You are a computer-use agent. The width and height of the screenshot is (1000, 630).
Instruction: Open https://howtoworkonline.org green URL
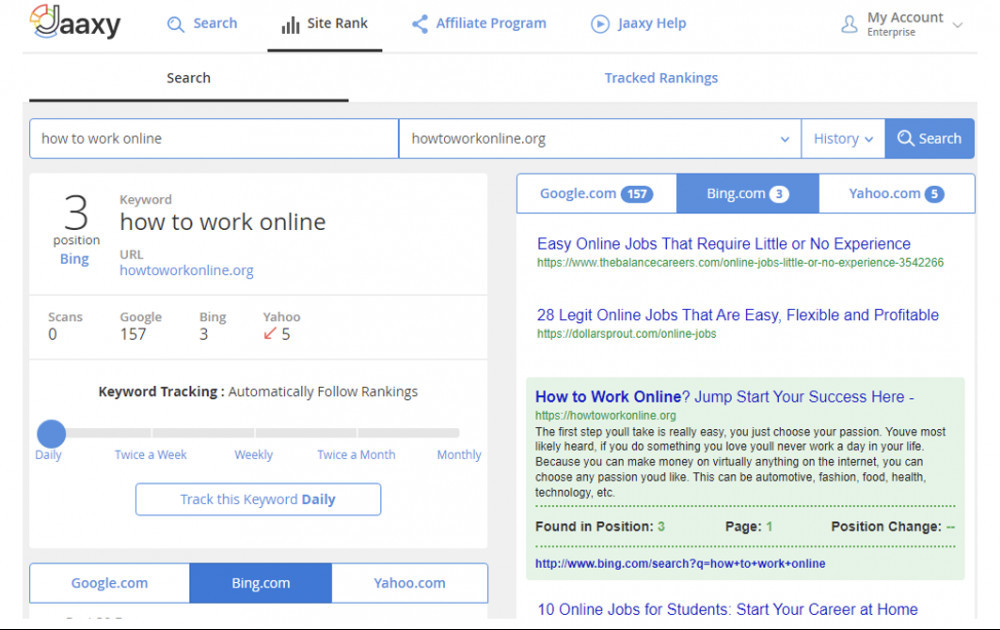(x=605, y=415)
